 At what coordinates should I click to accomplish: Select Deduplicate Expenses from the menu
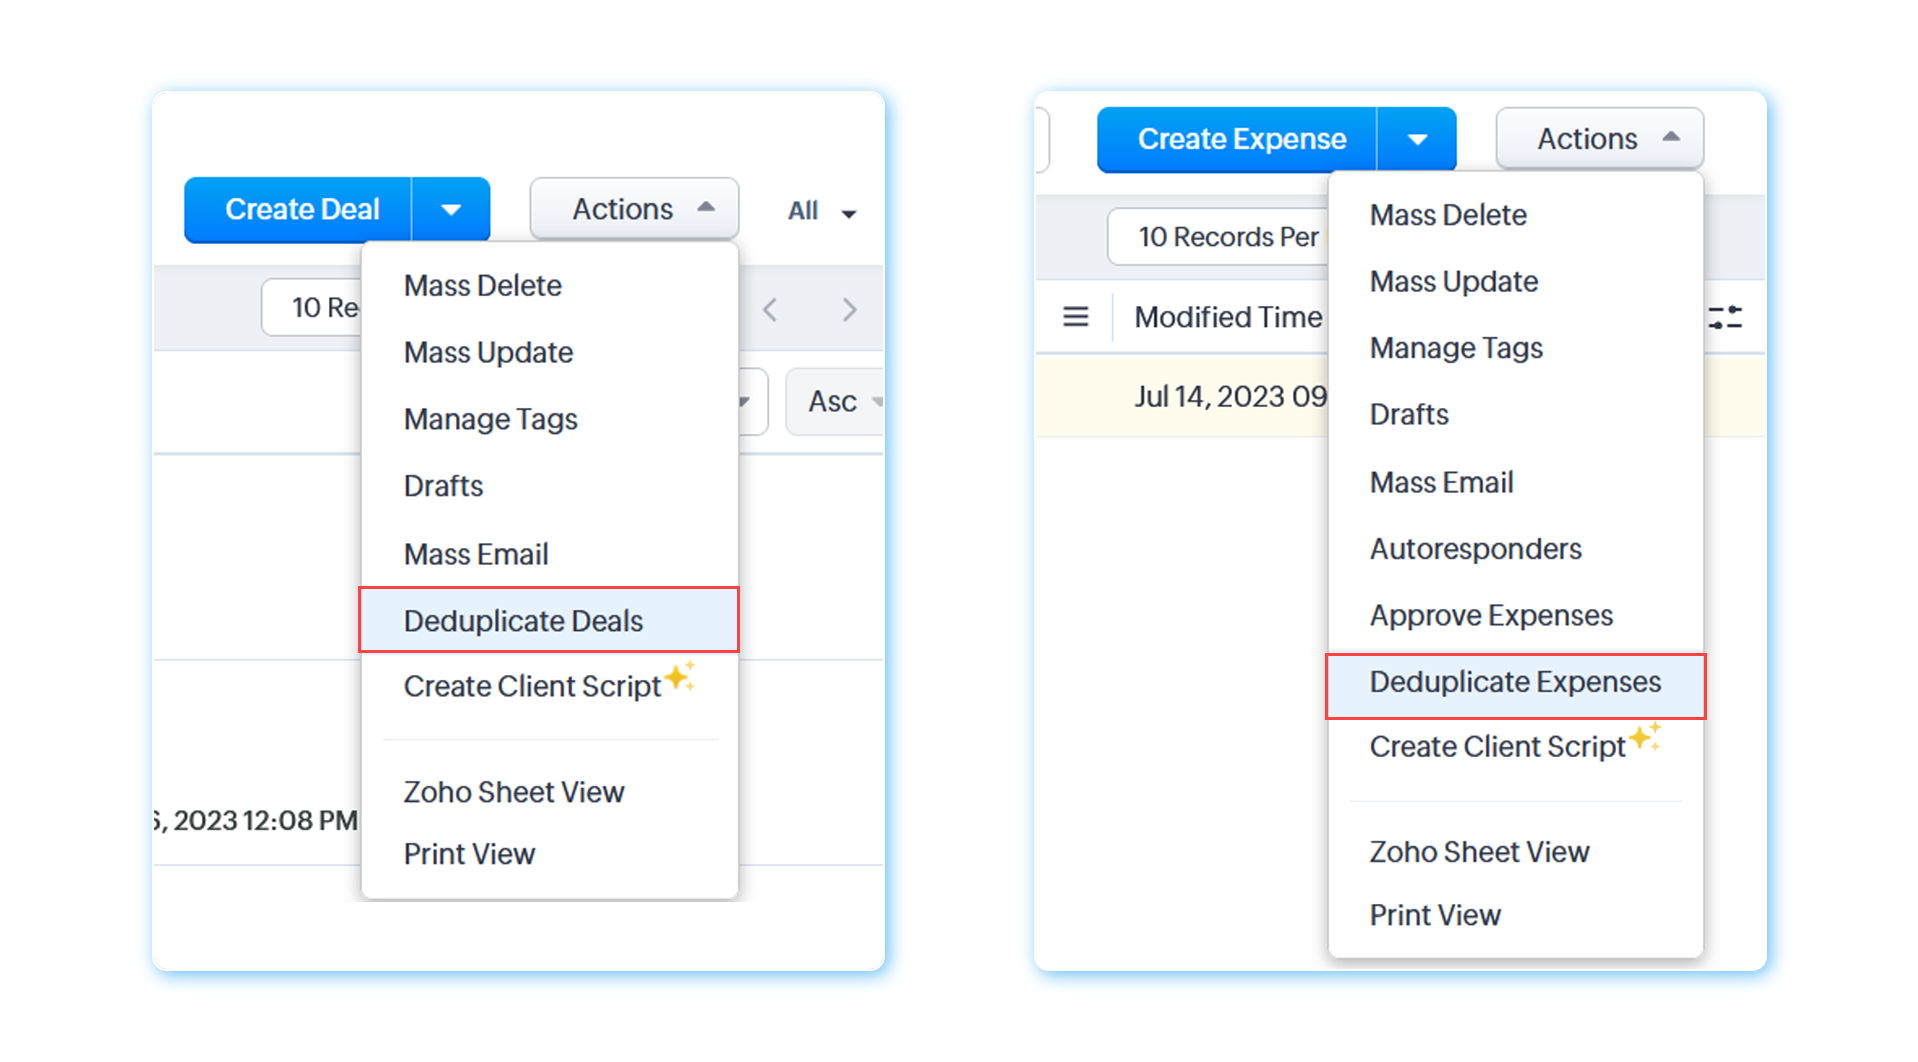click(1514, 683)
